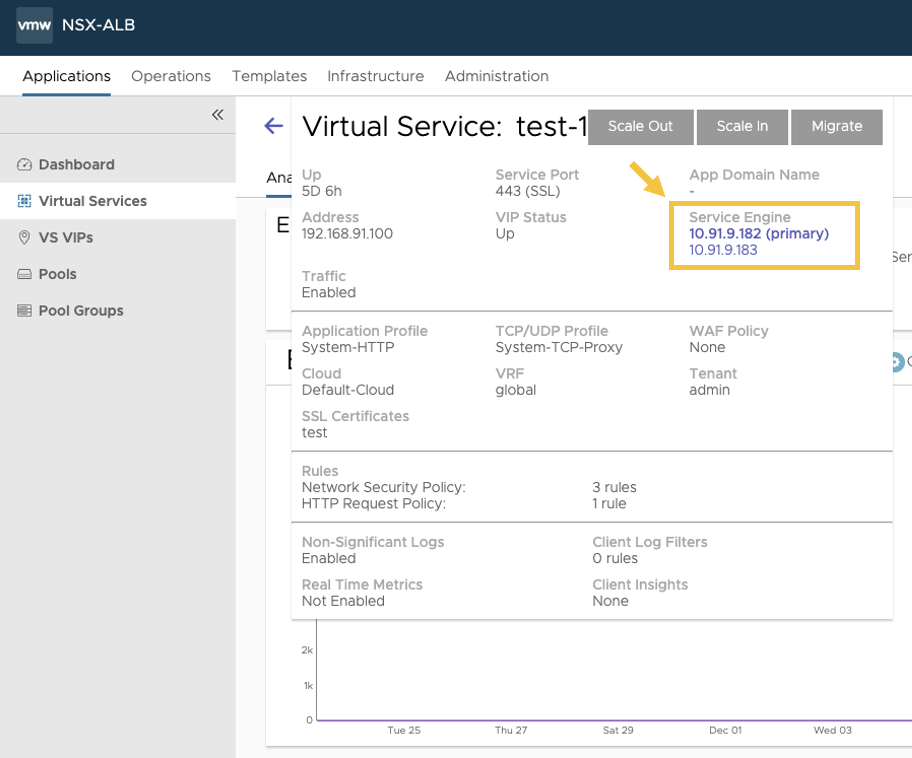Switch to the Operations tab
This screenshot has width=912, height=758.
pyautogui.click(x=171, y=76)
